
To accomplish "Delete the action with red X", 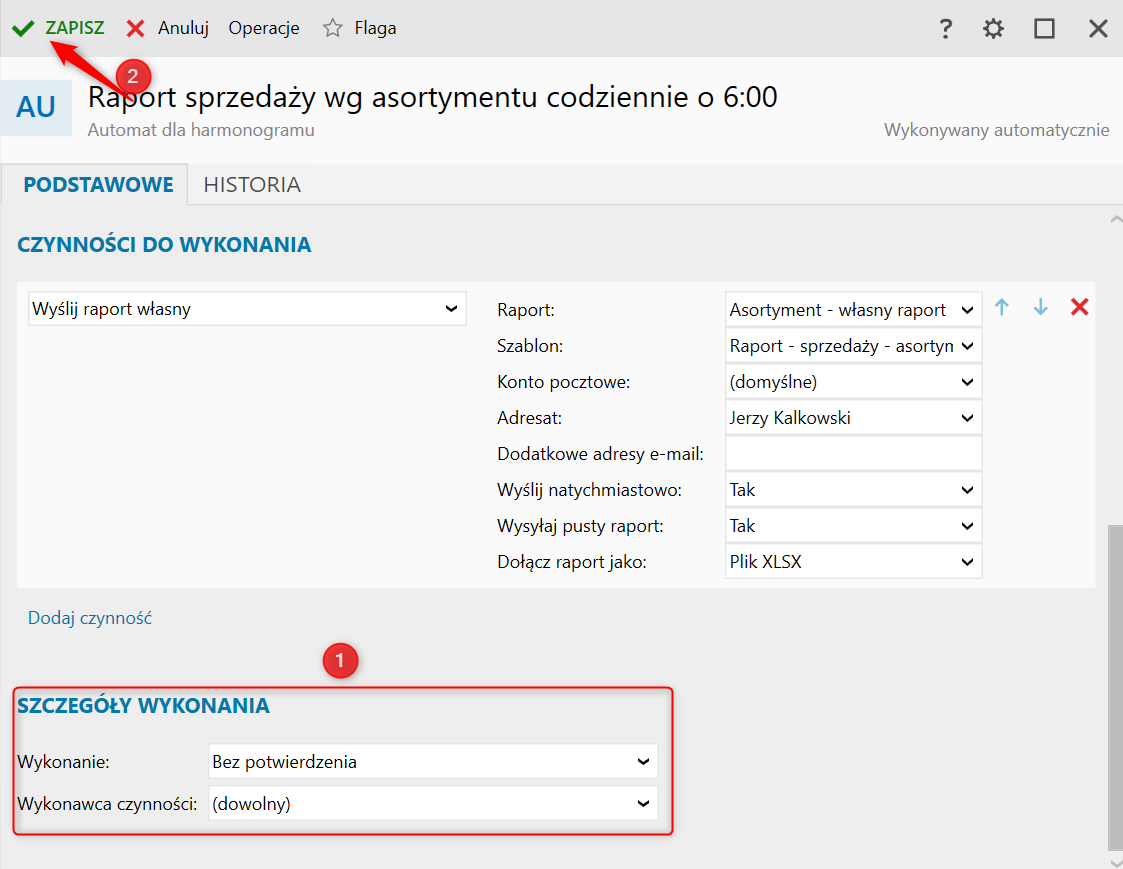I will point(1079,307).
